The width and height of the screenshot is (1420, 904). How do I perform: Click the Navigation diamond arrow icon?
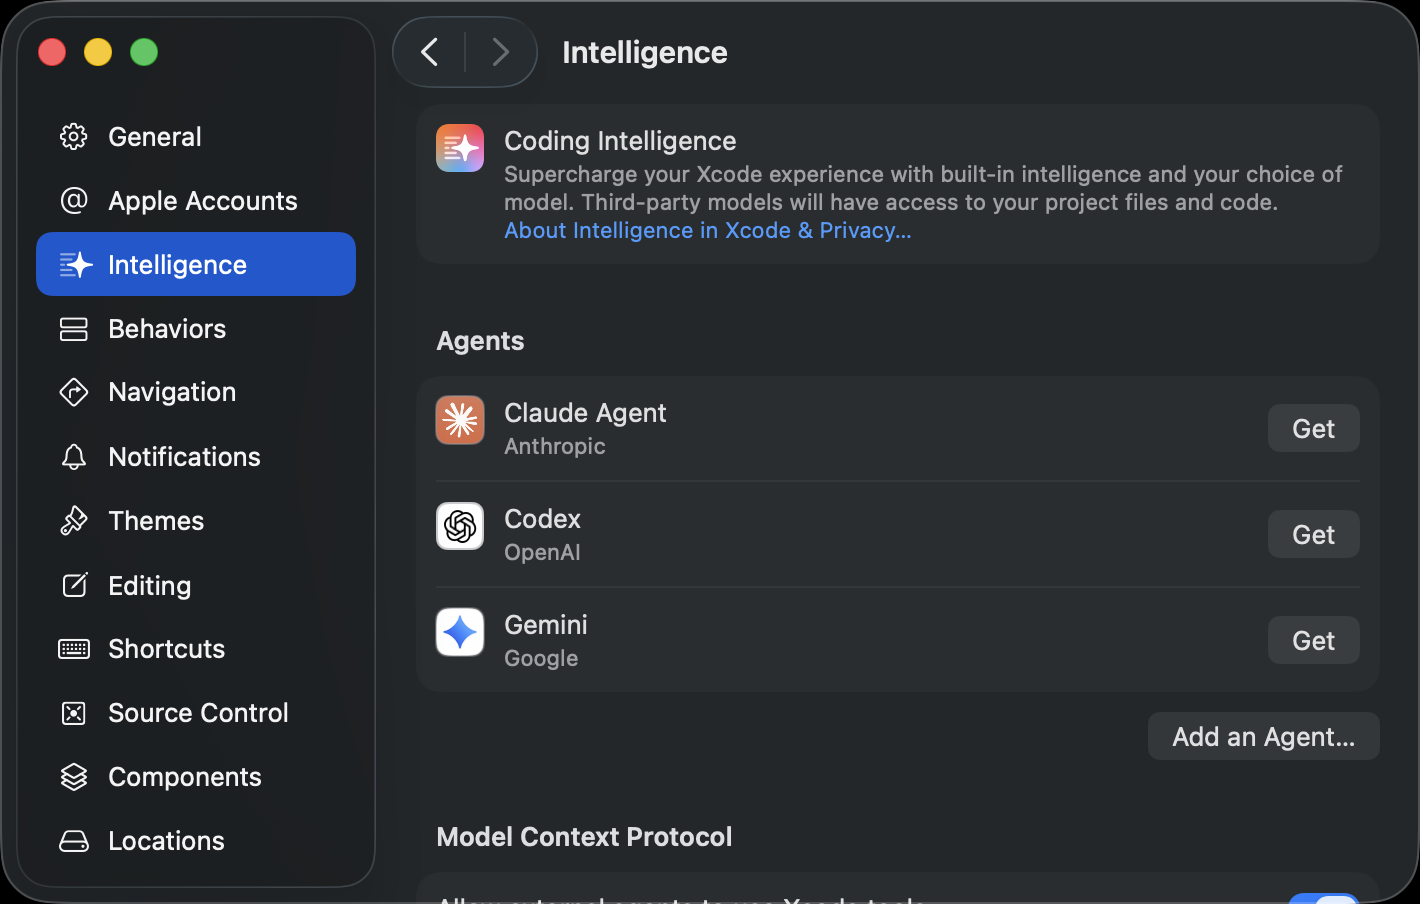tap(74, 392)
